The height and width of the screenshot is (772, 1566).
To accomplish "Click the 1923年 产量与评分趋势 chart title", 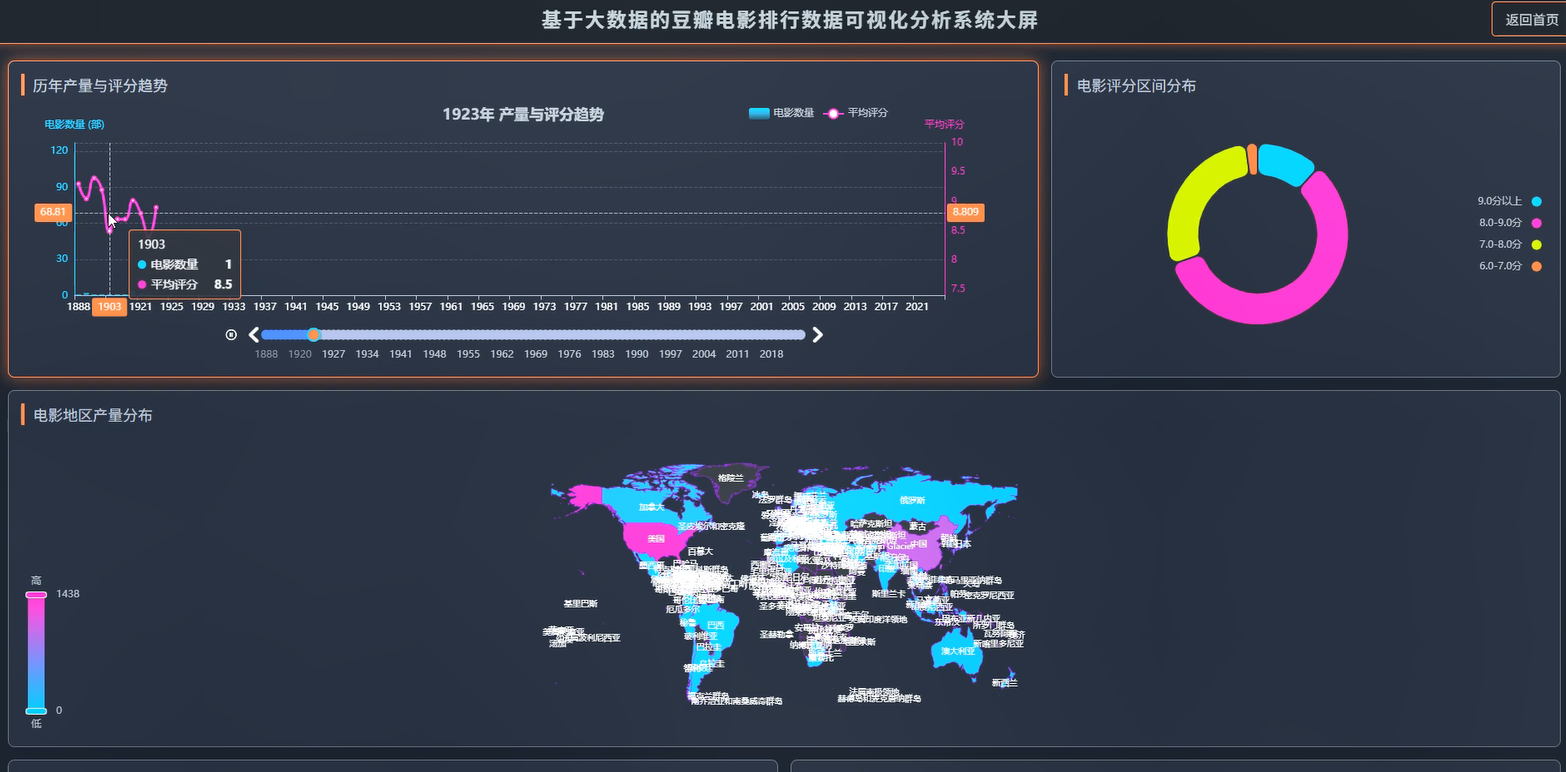I will pos(523,115).
